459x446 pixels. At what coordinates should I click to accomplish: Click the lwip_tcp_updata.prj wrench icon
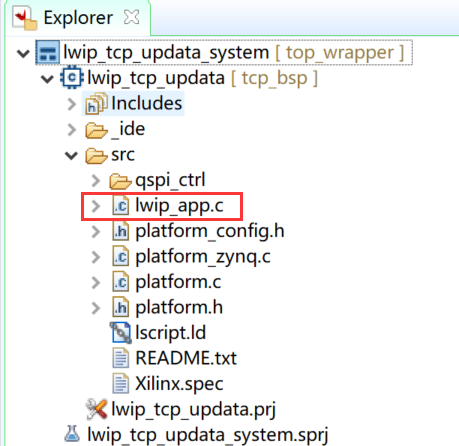pos(96,409)
